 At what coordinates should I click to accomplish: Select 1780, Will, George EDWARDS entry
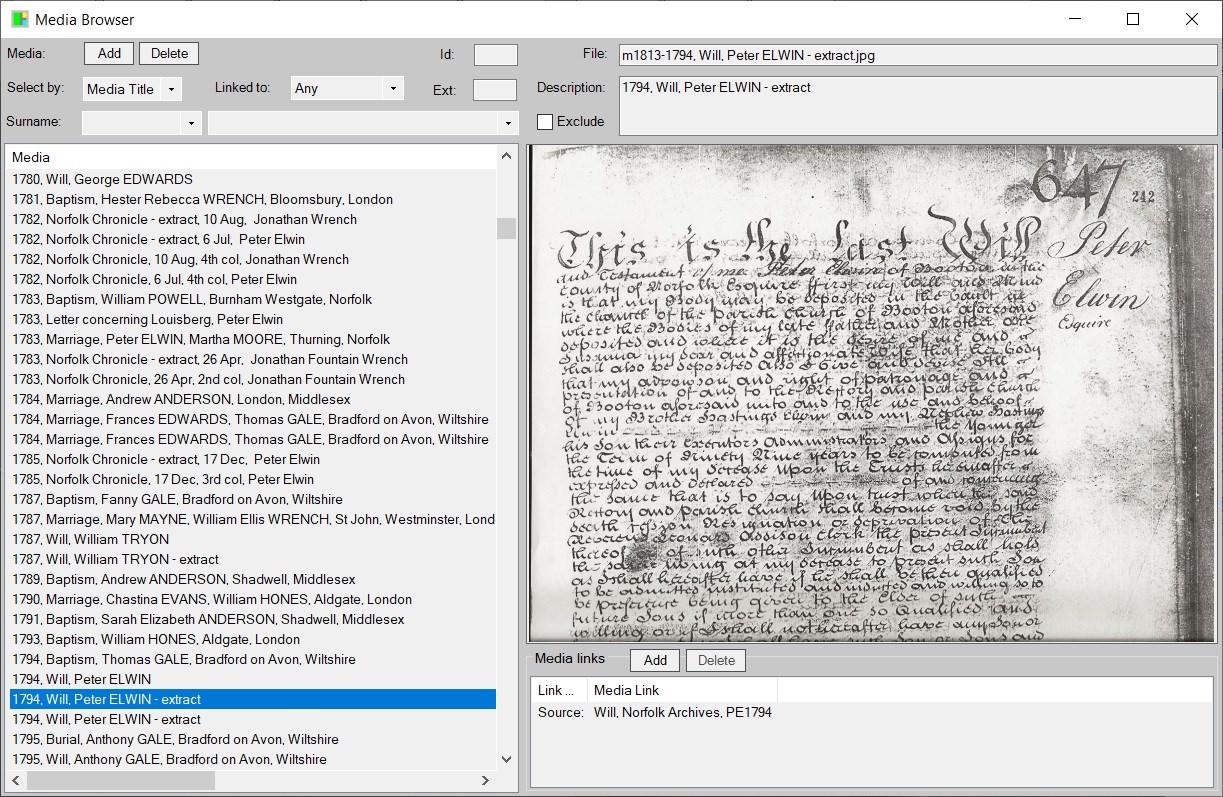[x=102, y=180]
